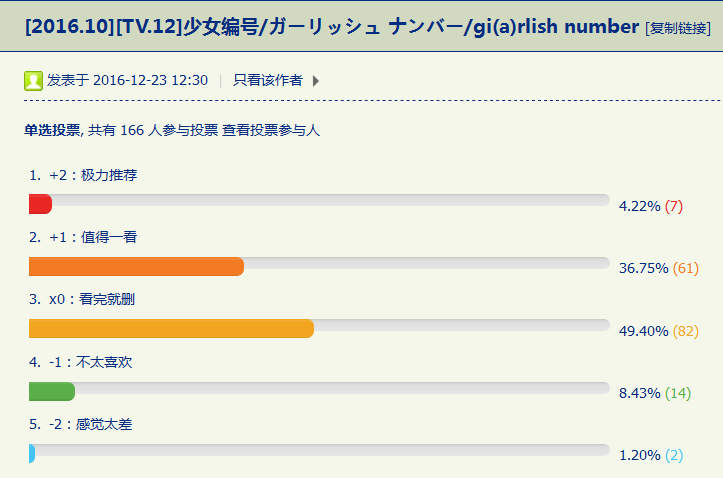723x478 pixels.
Task: Click the yellow vote count (82)
Action: pos(685,331)
